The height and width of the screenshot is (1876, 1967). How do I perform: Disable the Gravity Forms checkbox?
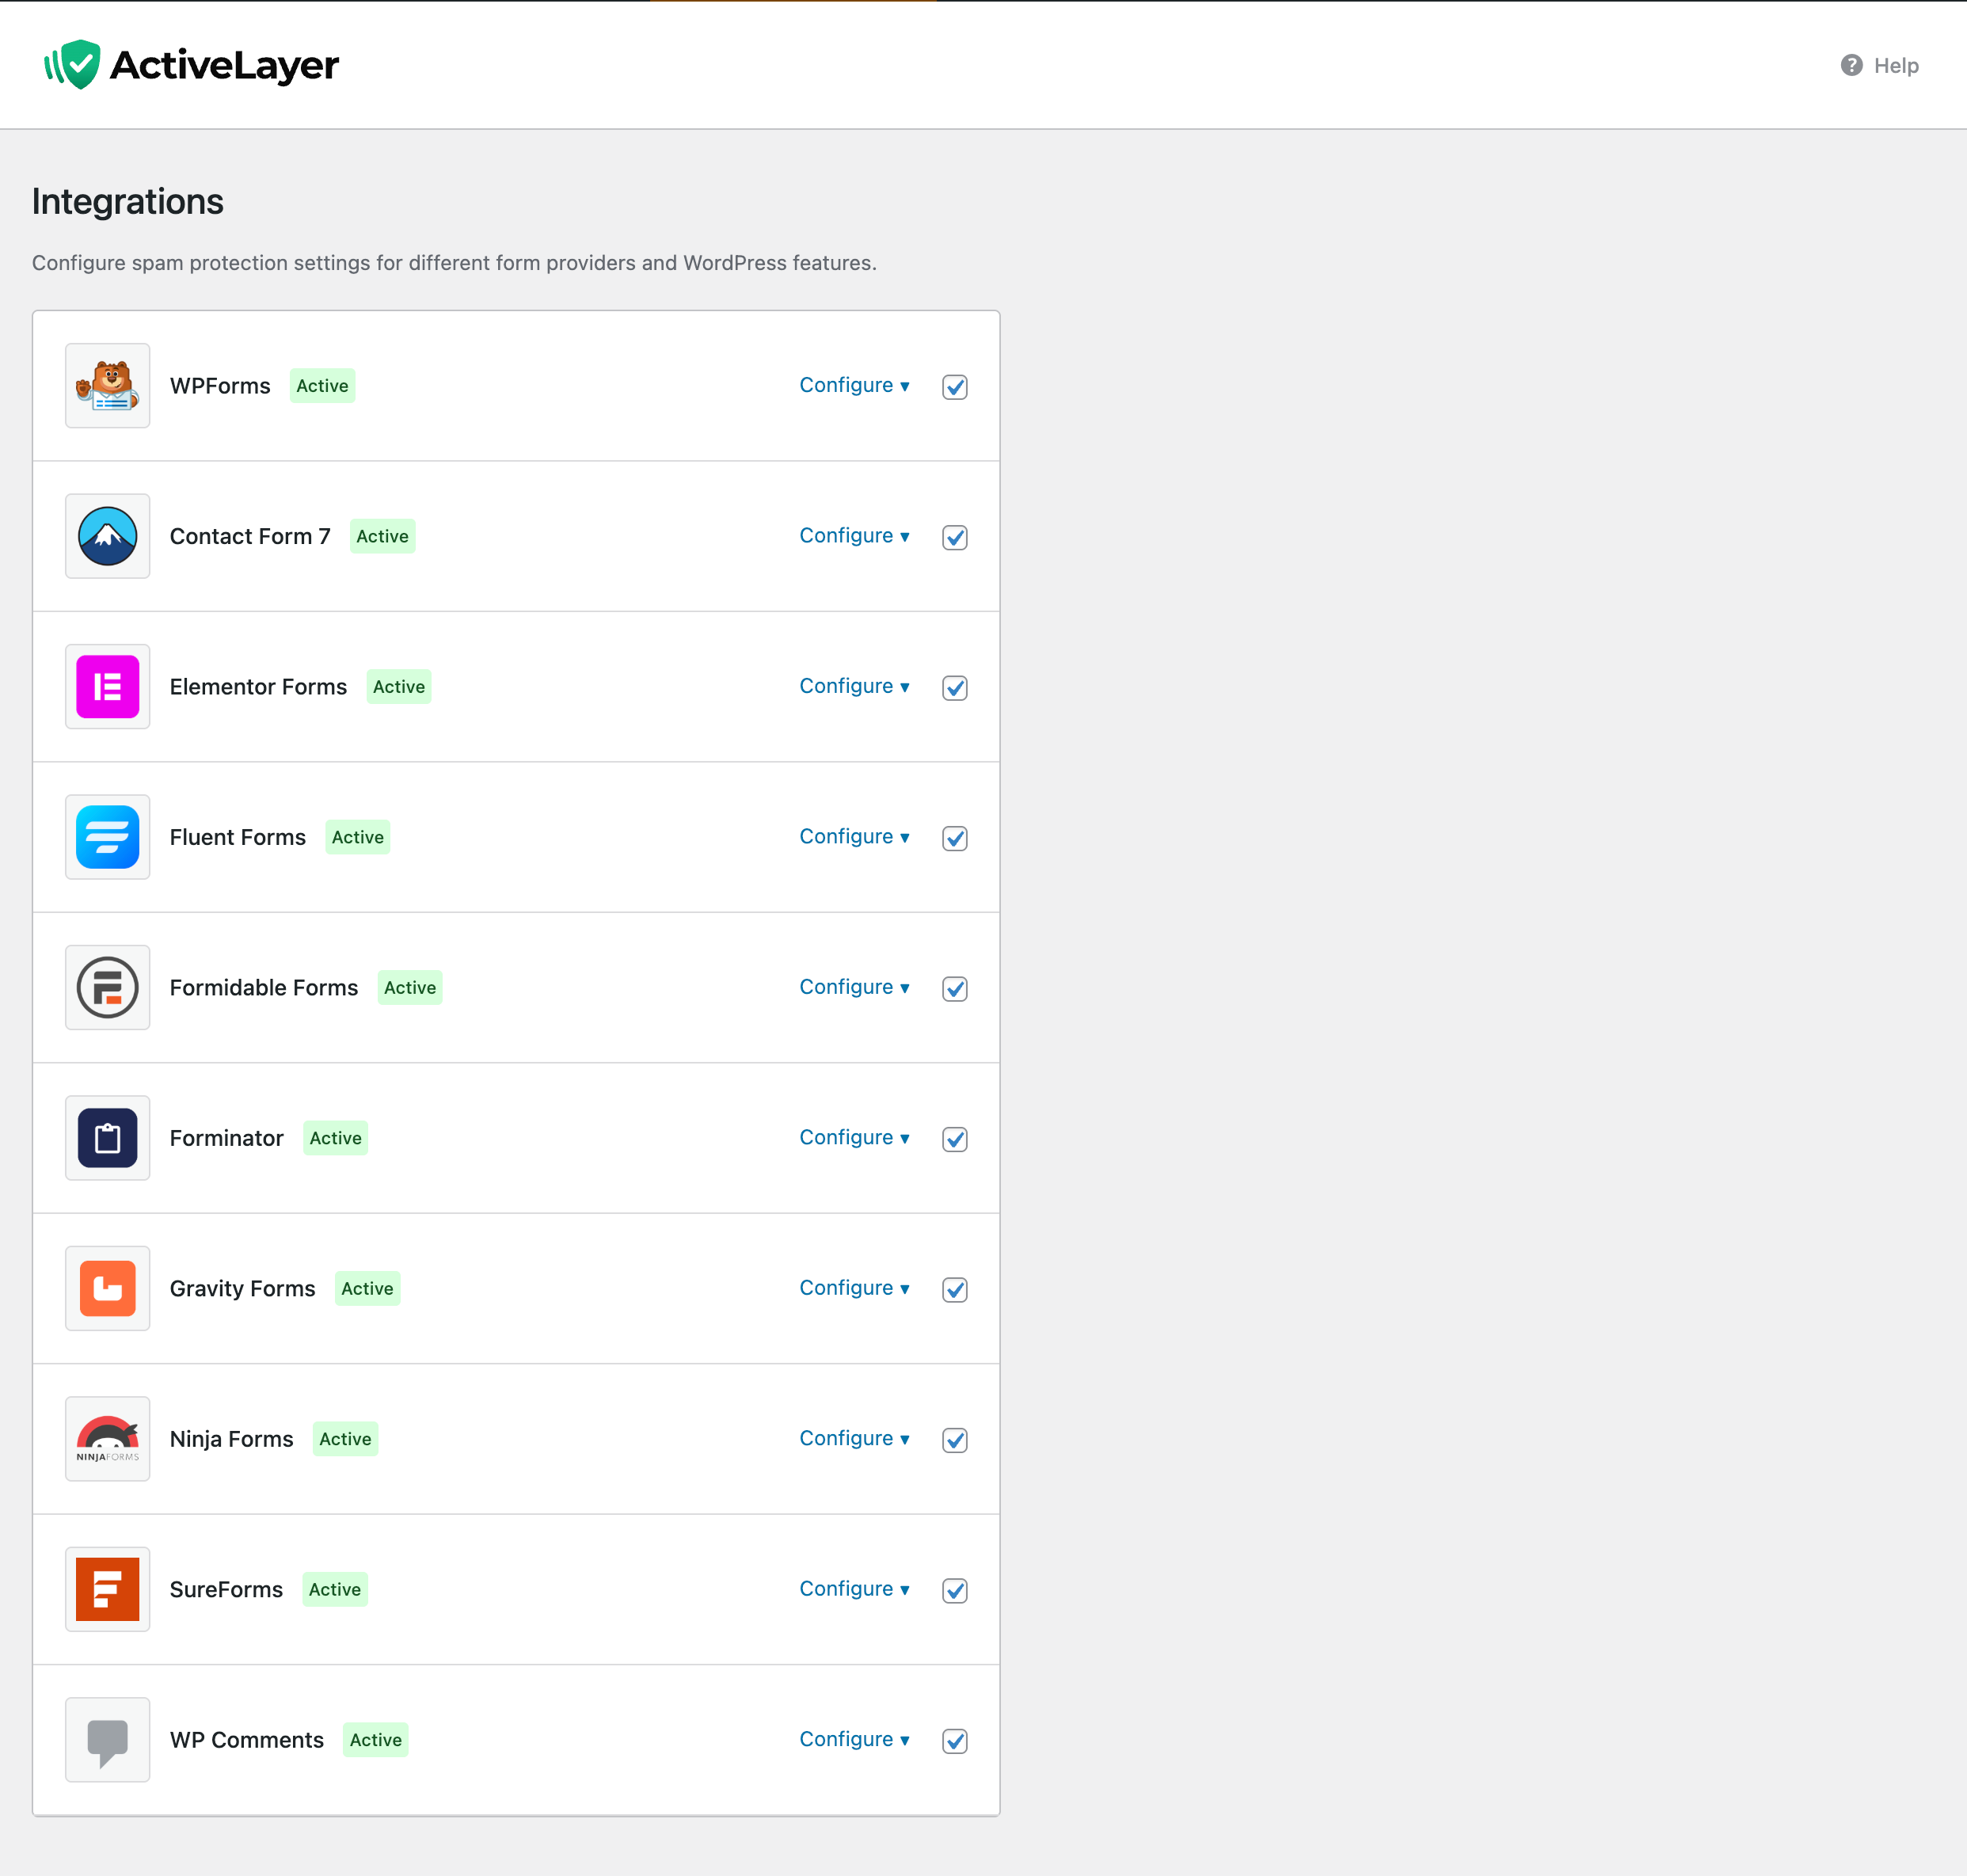click(955, 1290)
